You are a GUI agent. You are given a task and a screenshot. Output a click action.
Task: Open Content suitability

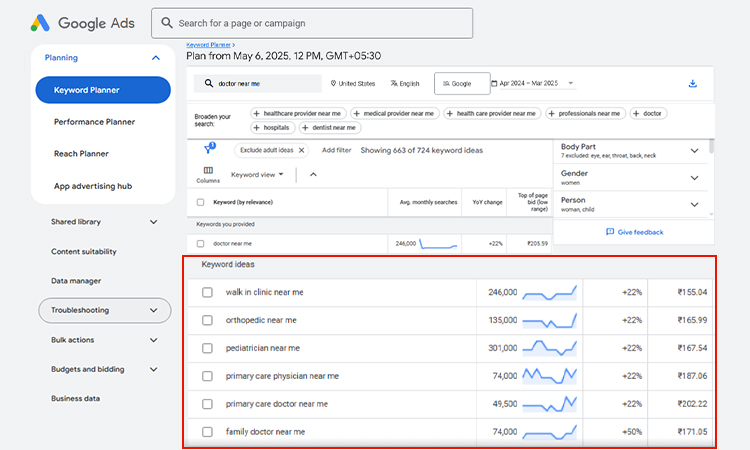[84, 252]
